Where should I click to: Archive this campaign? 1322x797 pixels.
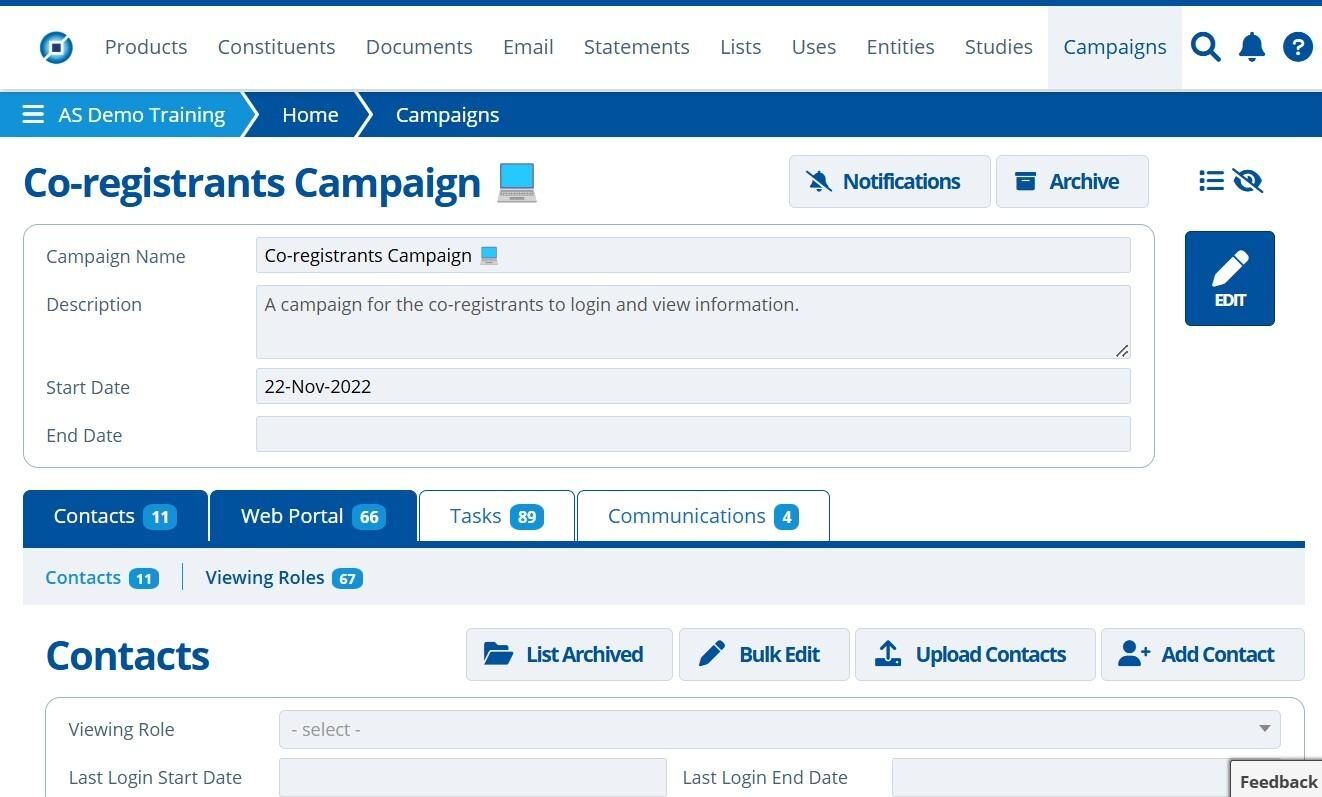coord(1072,181)
